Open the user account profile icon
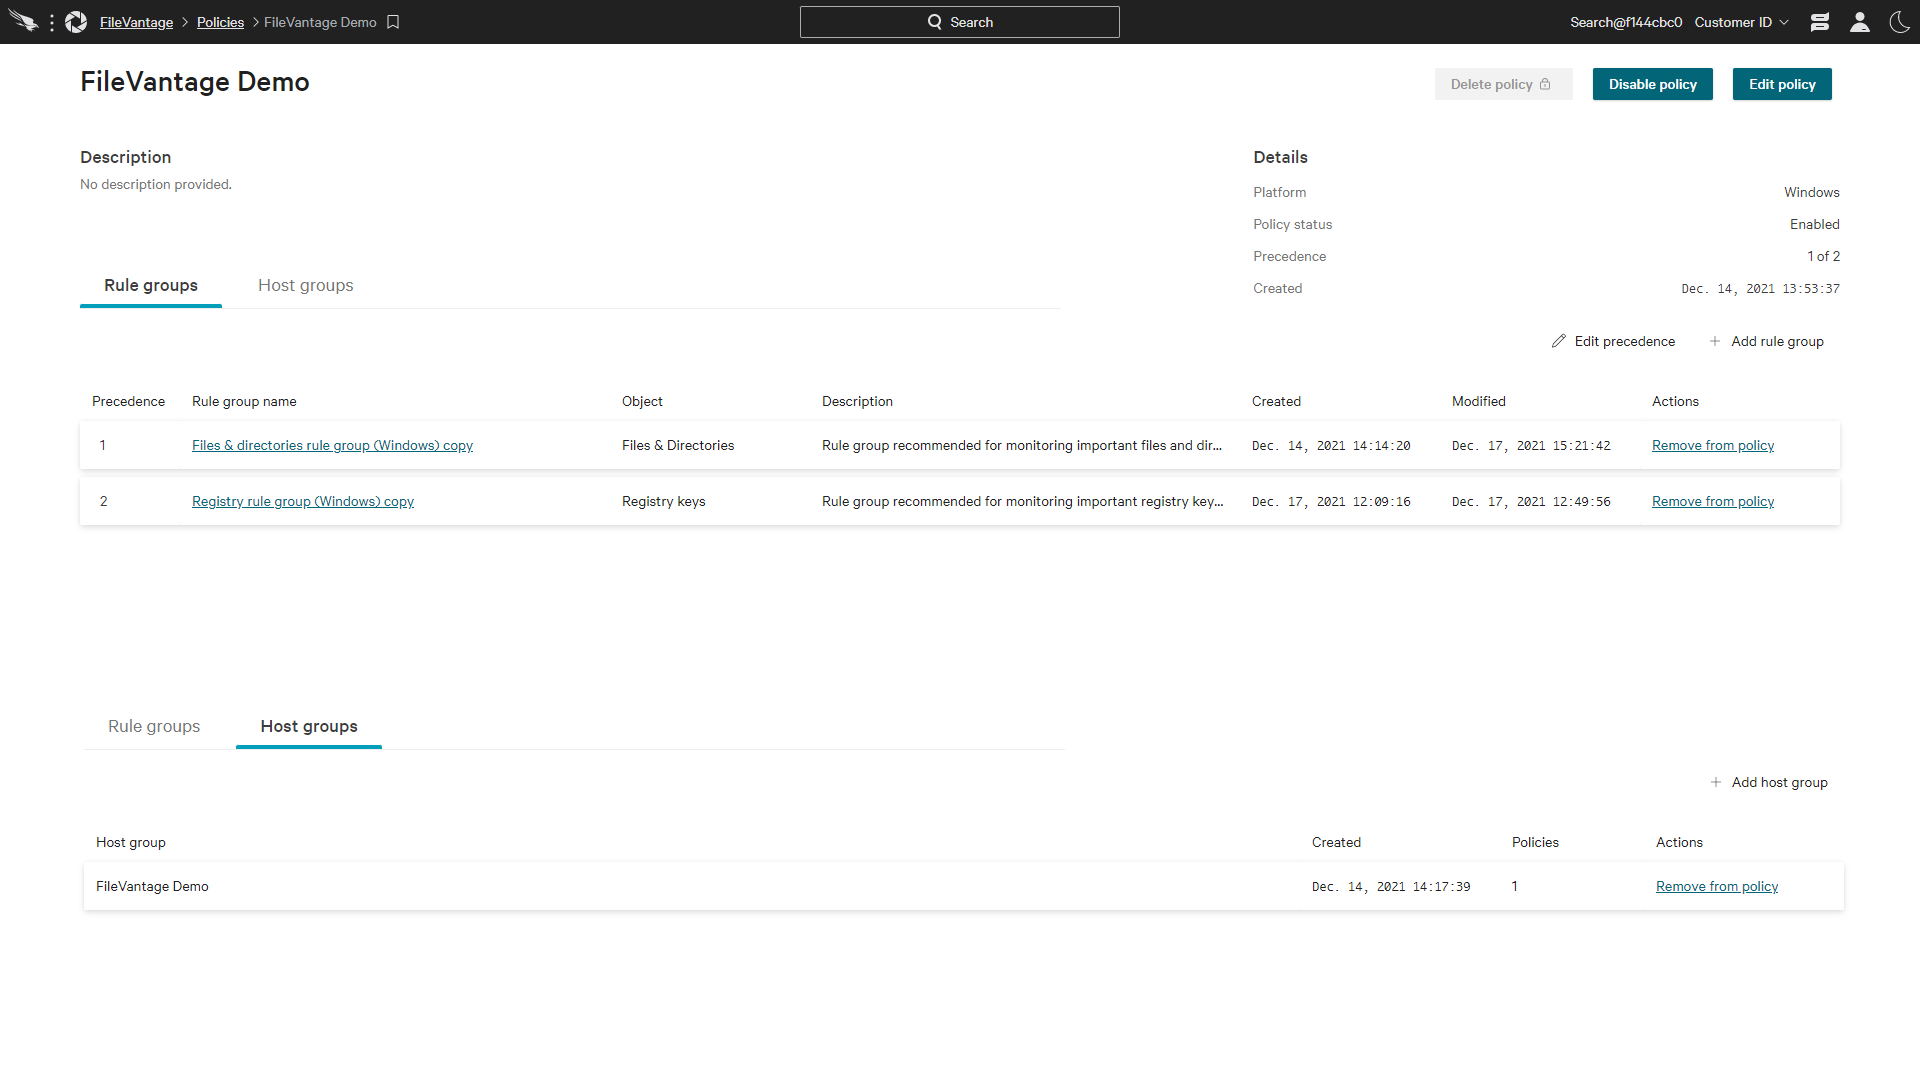 (x=1860, y=22)
